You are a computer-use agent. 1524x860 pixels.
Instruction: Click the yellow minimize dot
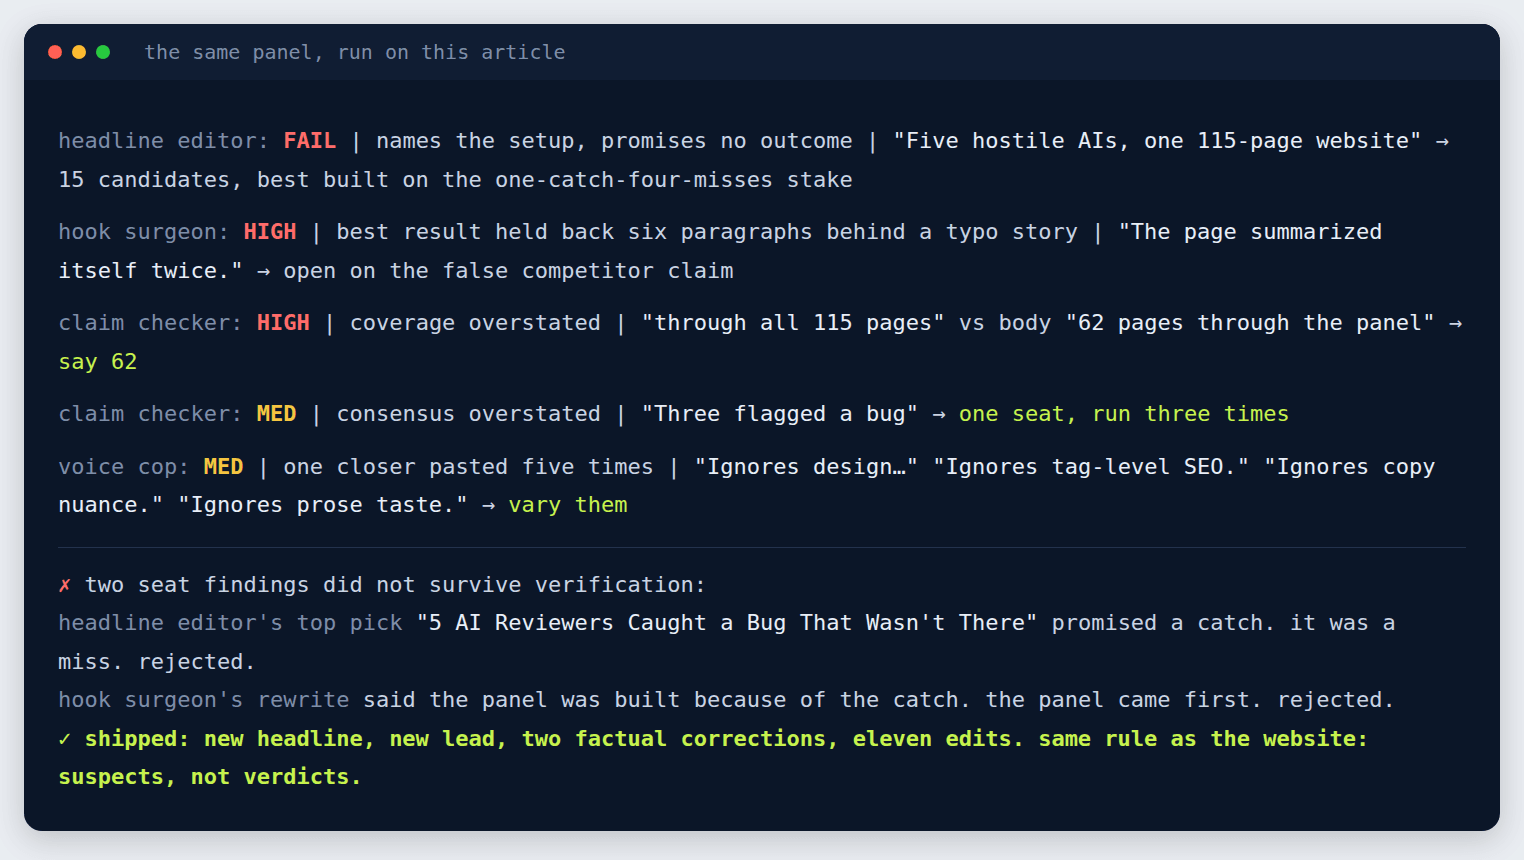point(79,52)
